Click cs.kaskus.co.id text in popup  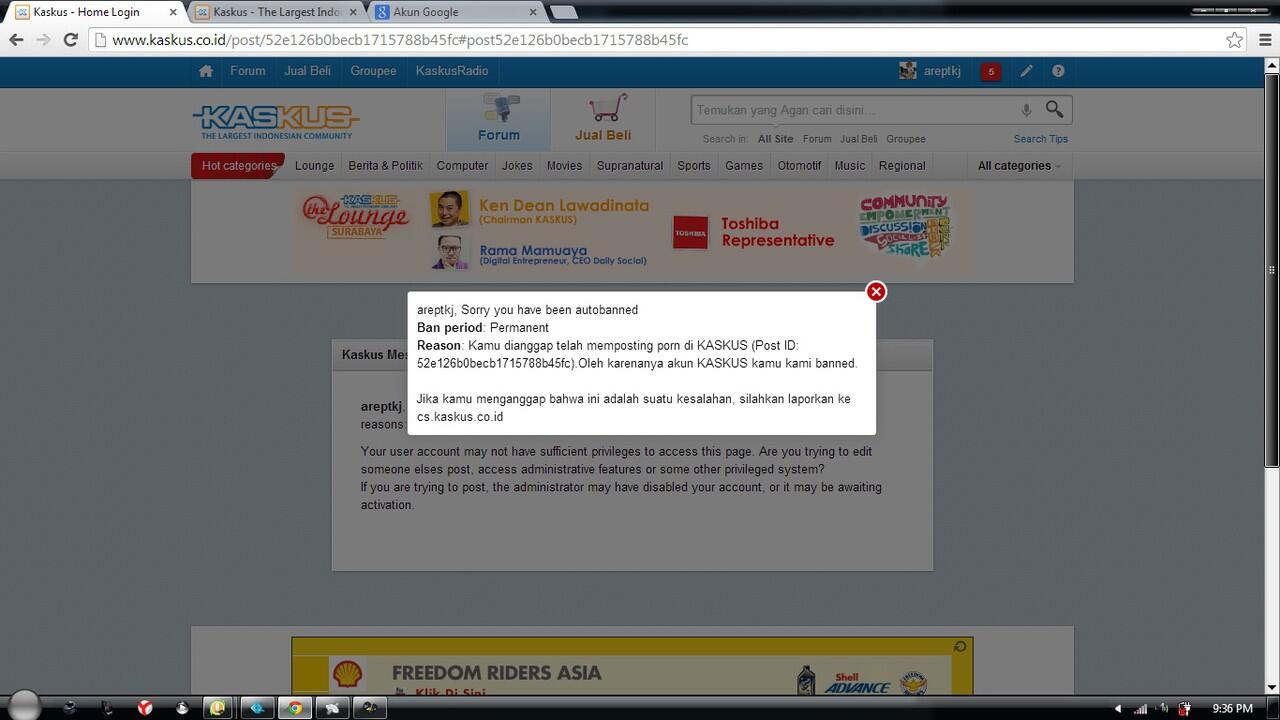click(x=460, y=417)
